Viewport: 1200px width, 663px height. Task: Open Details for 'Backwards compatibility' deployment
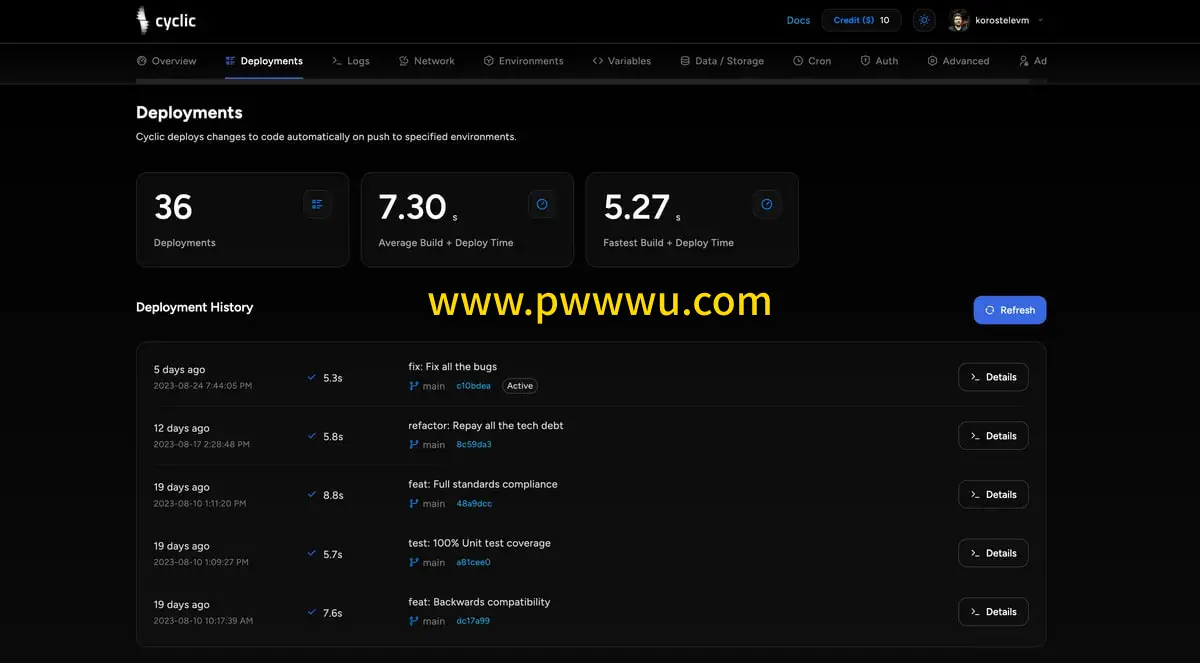click(993, 612)
